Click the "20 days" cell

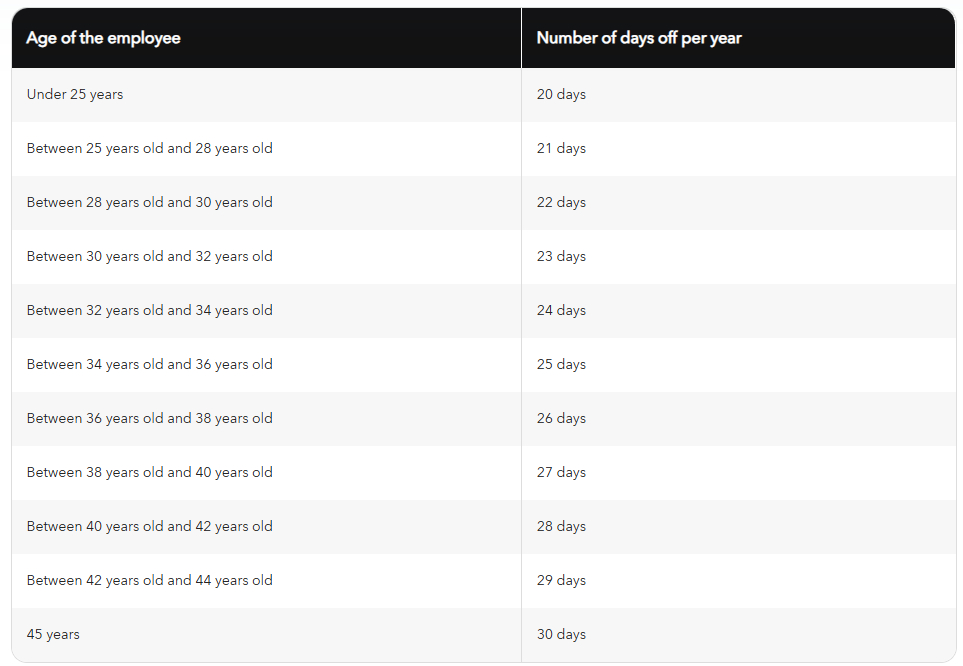point(561,94)
